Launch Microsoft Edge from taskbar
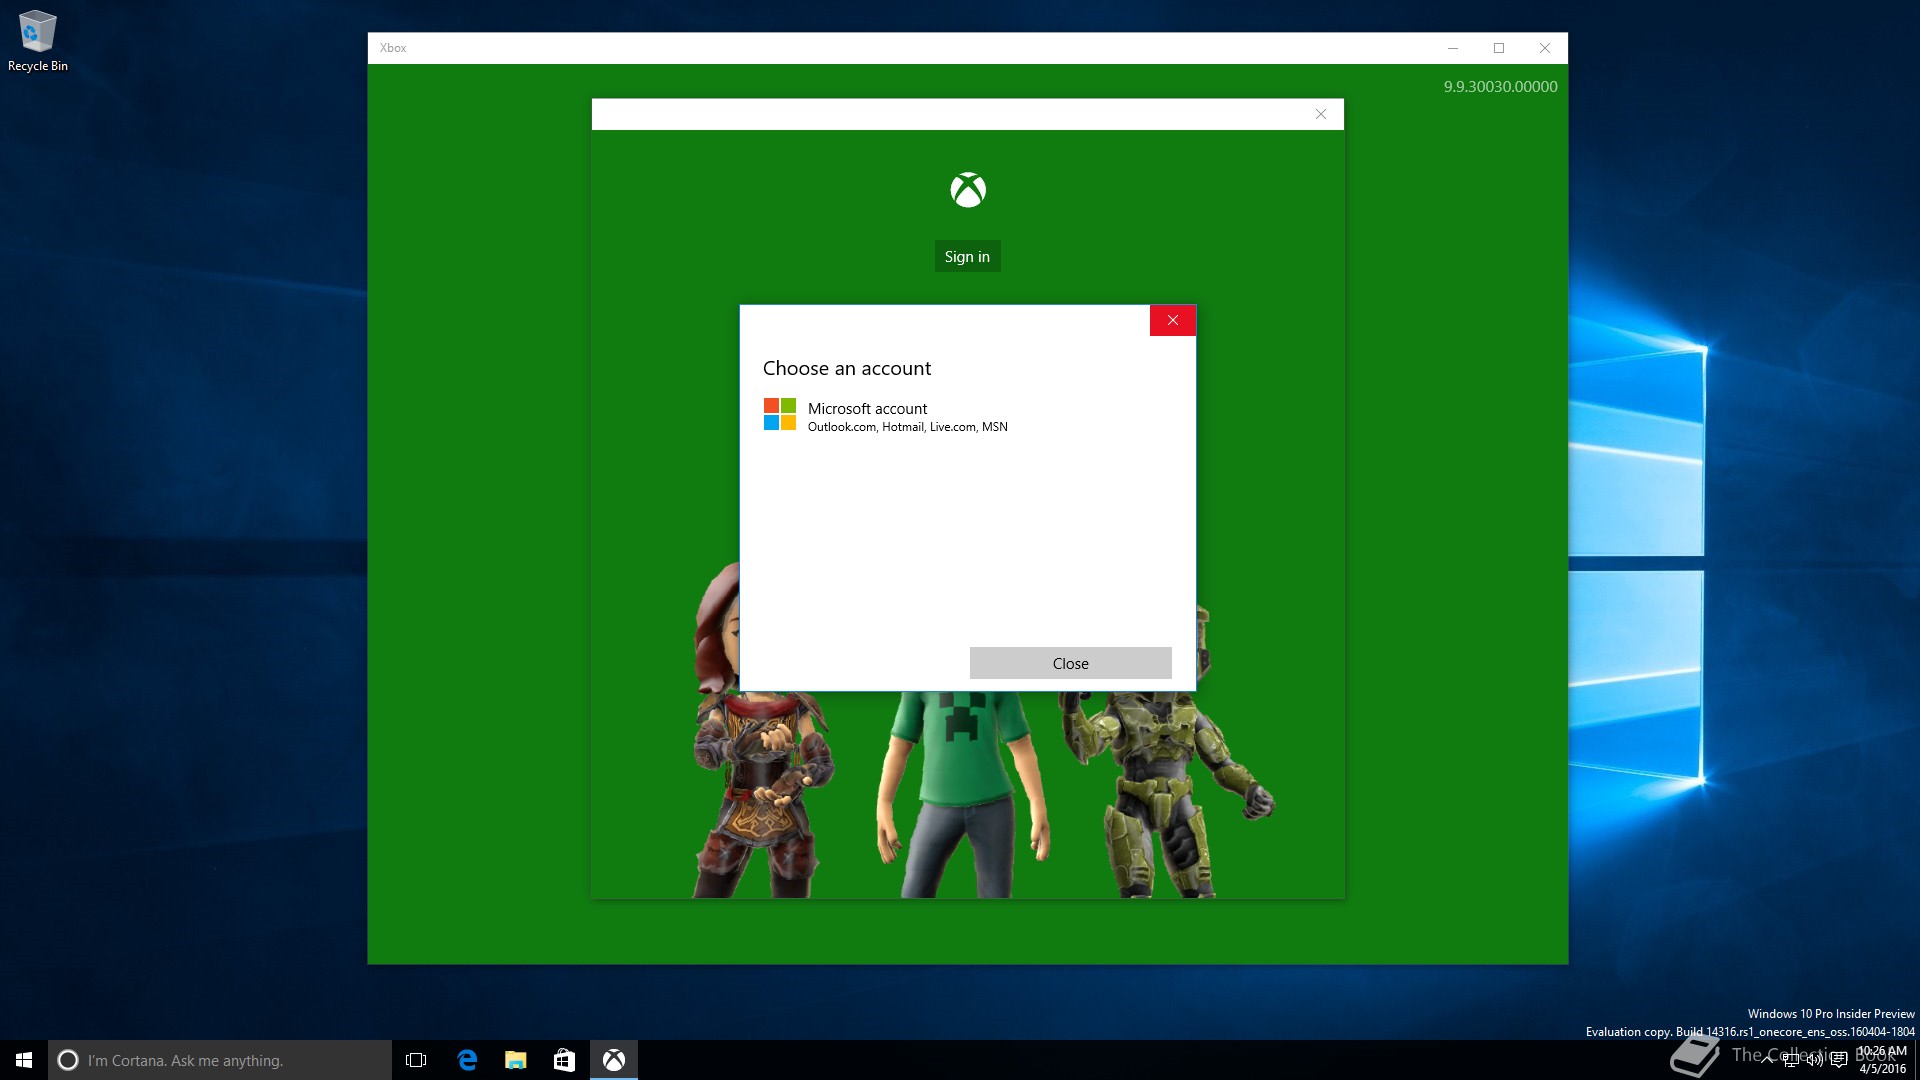 pos(466,1060)
